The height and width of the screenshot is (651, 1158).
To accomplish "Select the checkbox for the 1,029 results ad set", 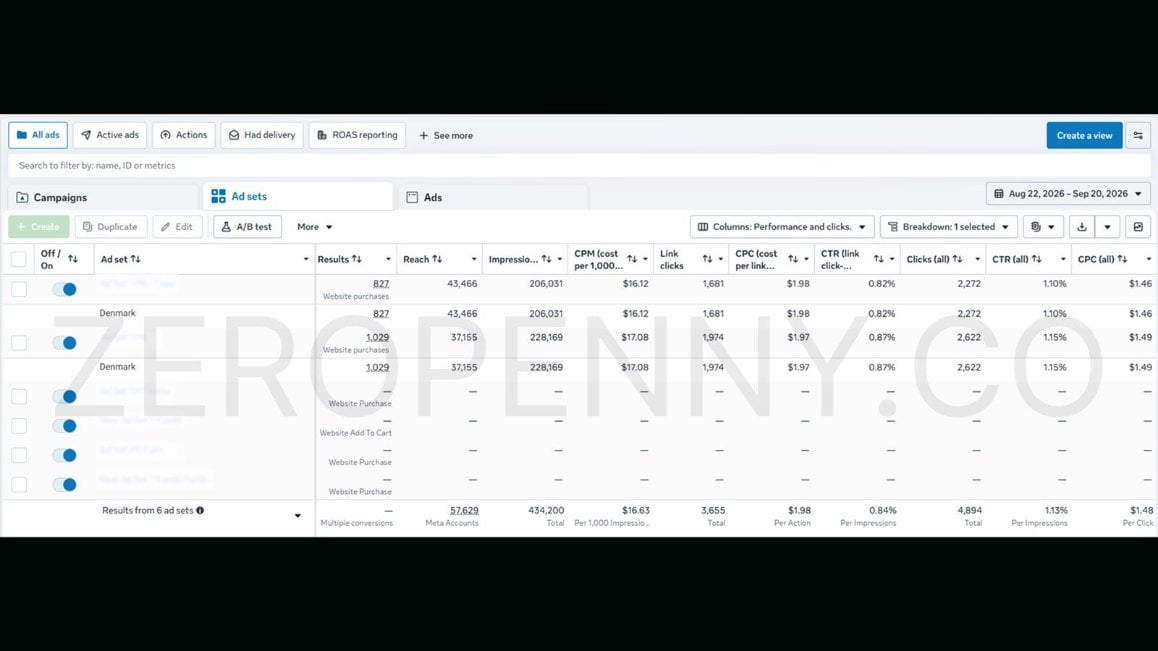I will (x=18, y=343).
